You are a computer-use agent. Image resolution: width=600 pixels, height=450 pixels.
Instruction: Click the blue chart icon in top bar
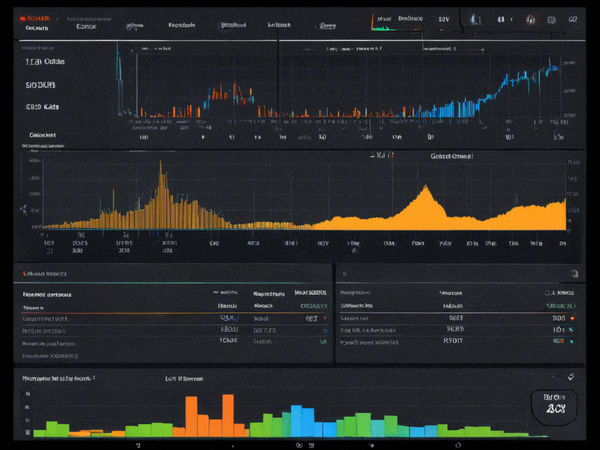point(474,19)
